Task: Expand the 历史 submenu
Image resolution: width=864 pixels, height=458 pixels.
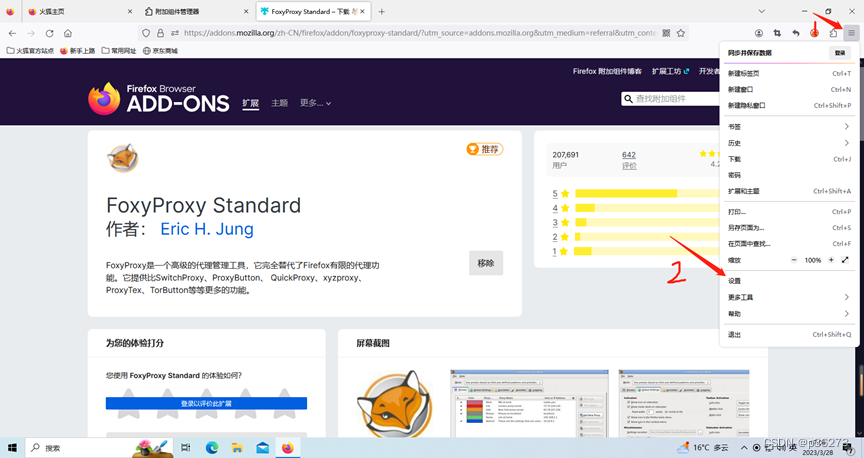Action: click(789, 143)
